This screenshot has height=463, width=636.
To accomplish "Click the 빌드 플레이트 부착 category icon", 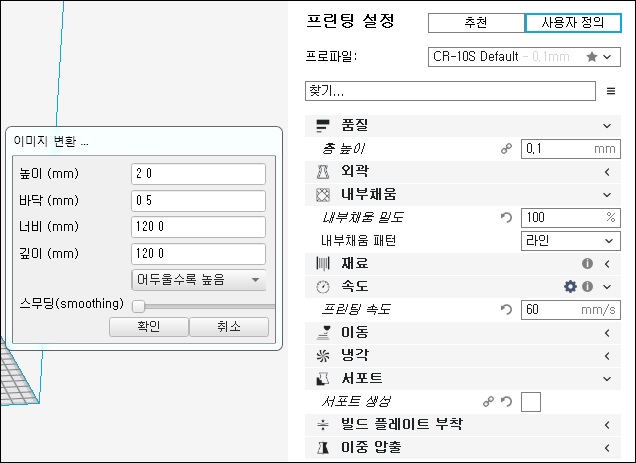I will (323, 425).
